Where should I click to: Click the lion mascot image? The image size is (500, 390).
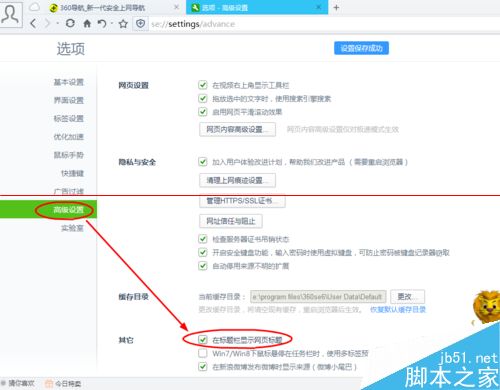[486, 307]
